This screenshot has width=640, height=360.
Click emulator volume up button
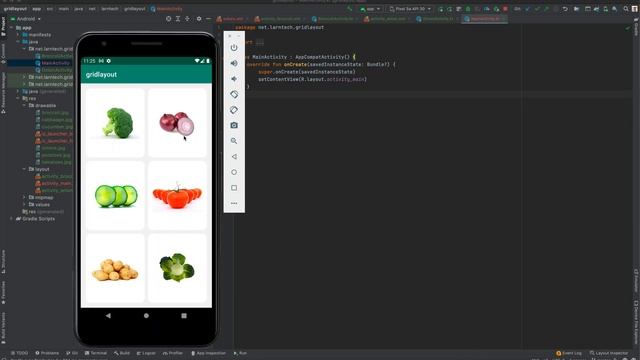(234, 63)
